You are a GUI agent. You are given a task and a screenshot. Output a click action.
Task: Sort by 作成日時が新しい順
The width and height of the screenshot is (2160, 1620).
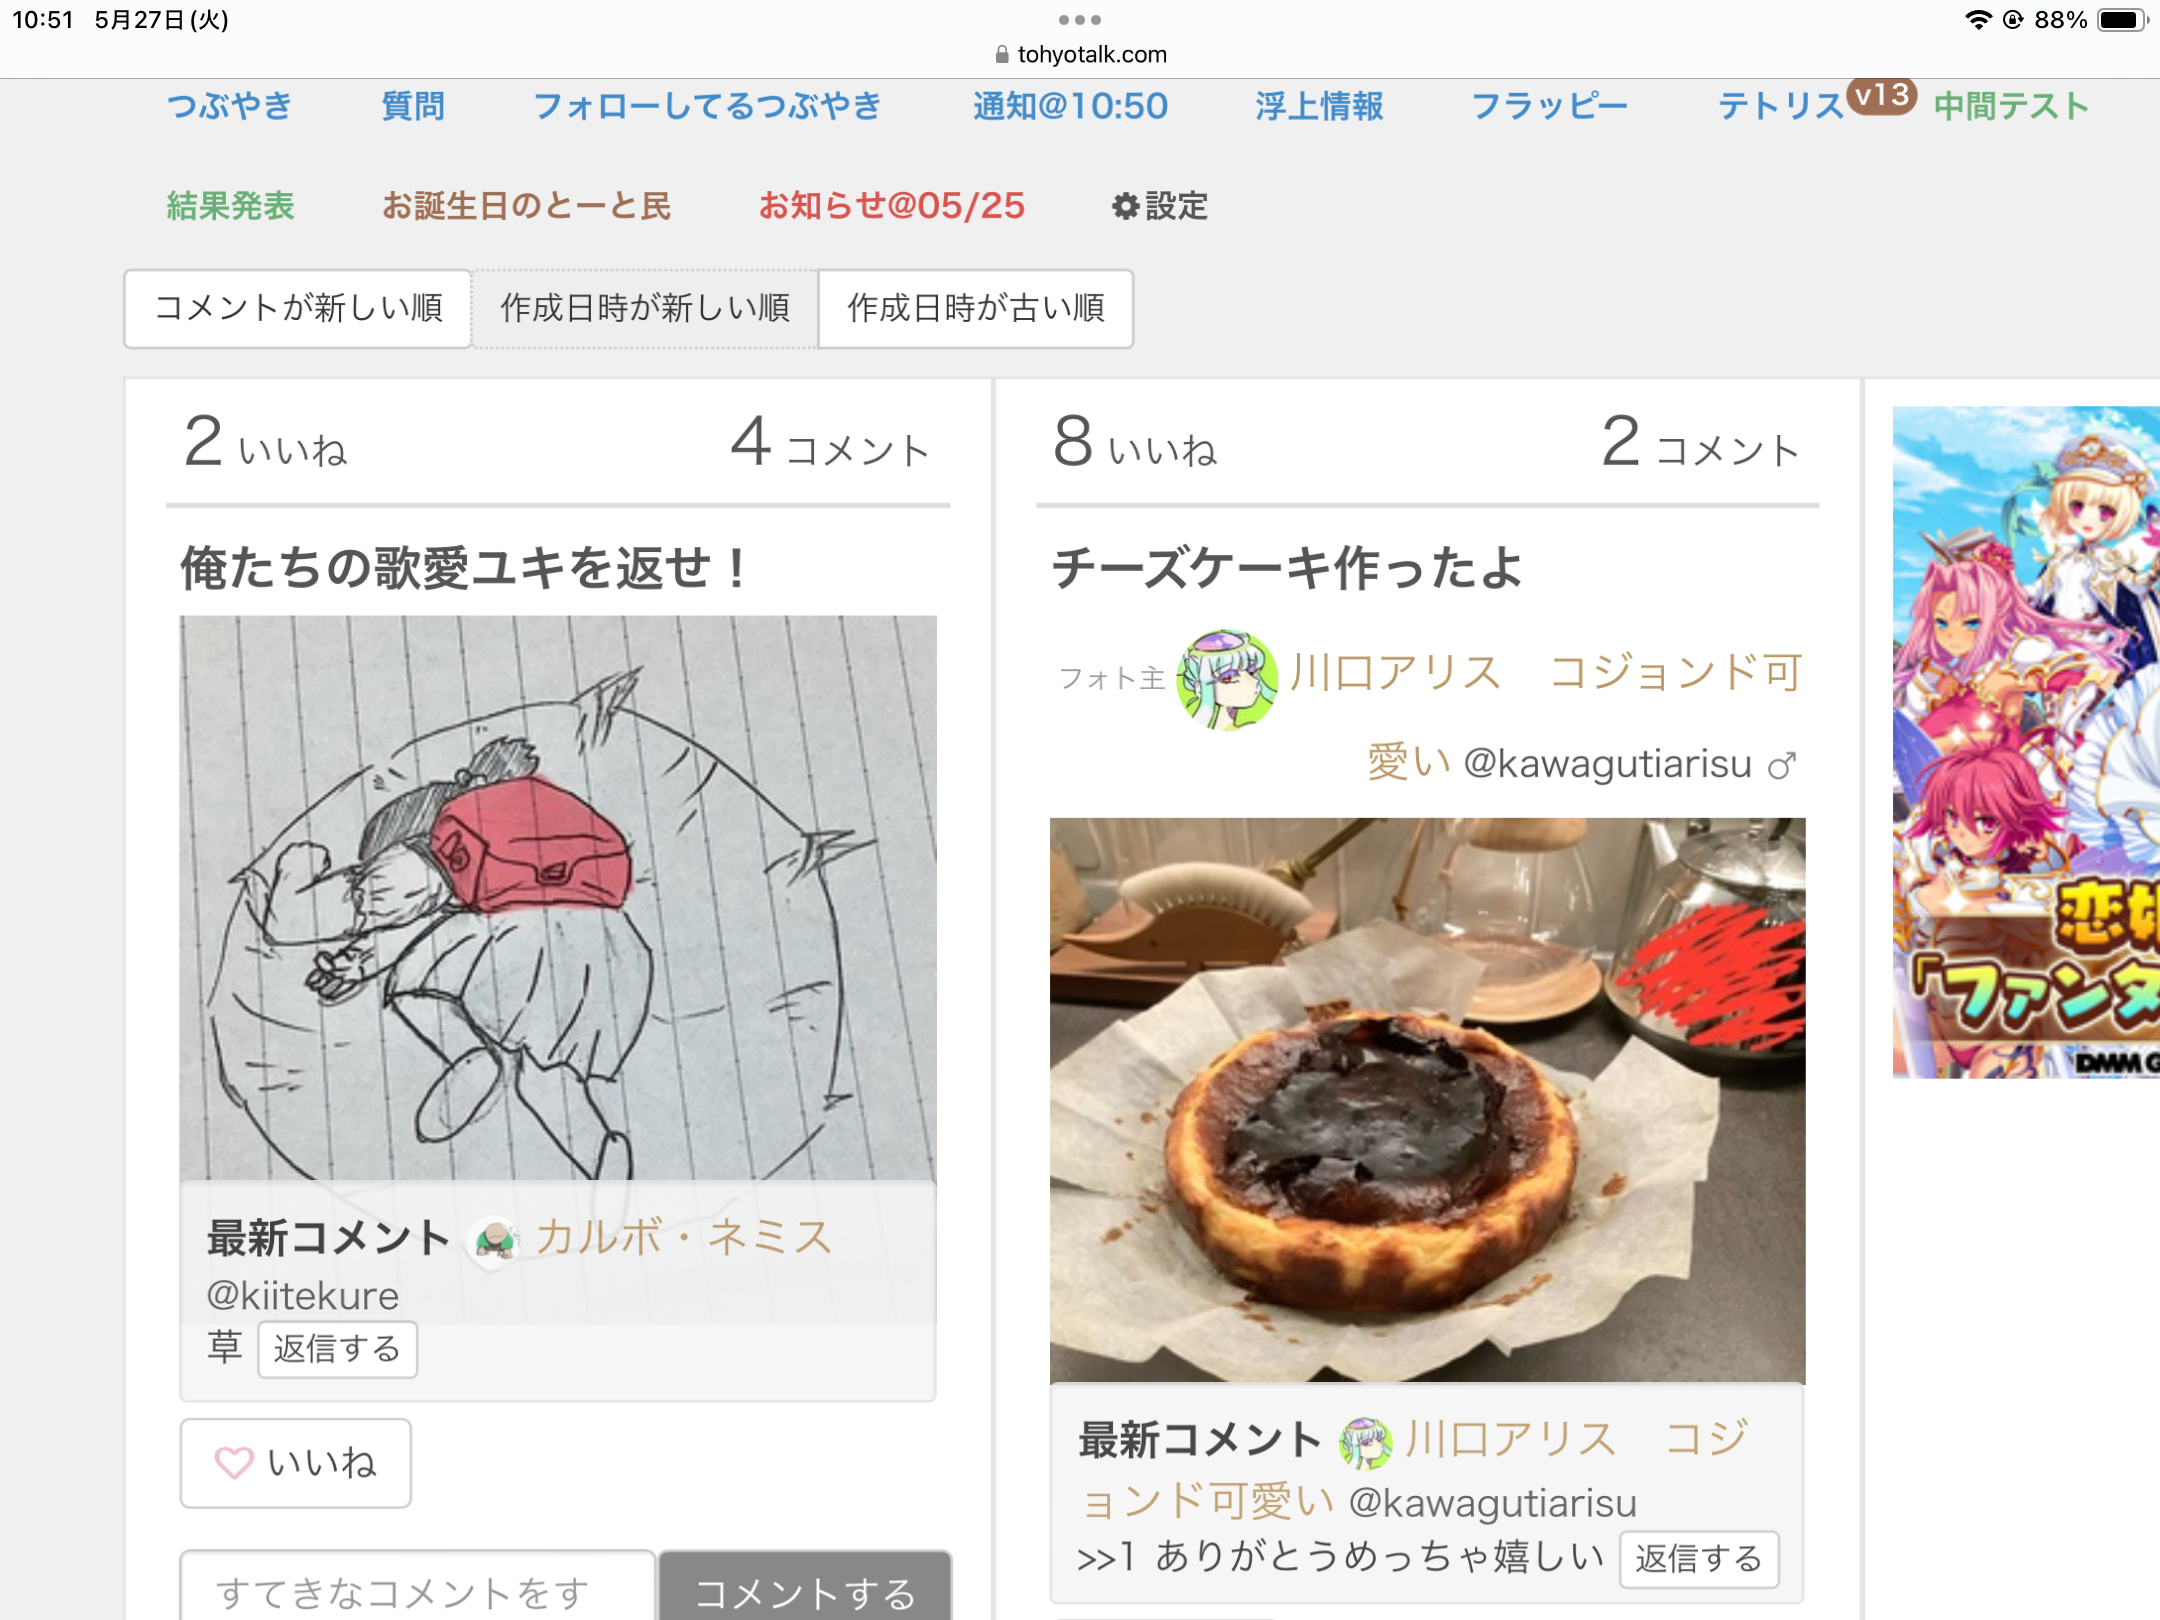point(645,309)
